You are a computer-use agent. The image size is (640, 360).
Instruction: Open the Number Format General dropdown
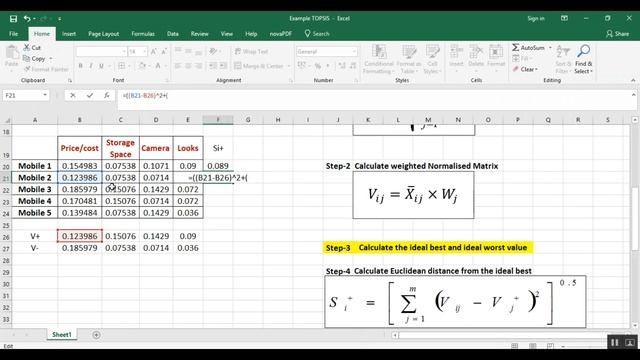click(x=354, y=52)
